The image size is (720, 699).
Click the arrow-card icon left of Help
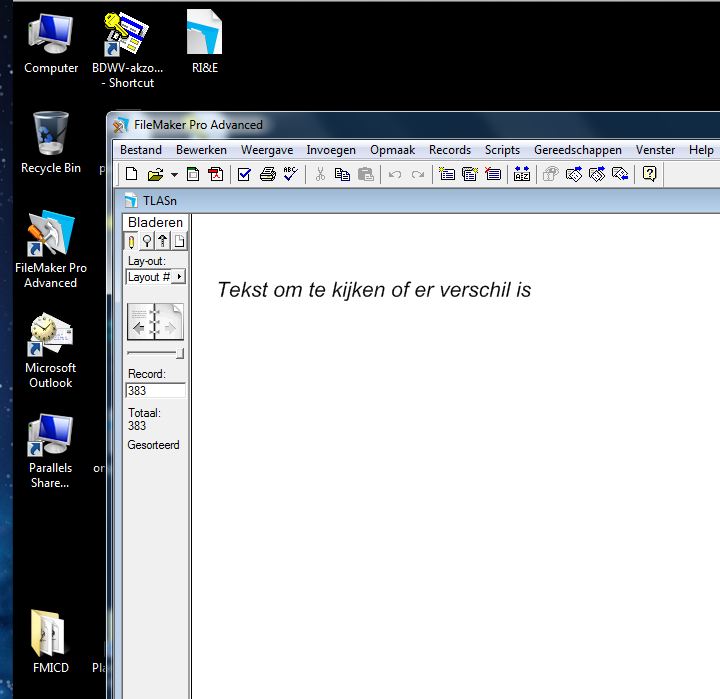[x=620, y=174]
